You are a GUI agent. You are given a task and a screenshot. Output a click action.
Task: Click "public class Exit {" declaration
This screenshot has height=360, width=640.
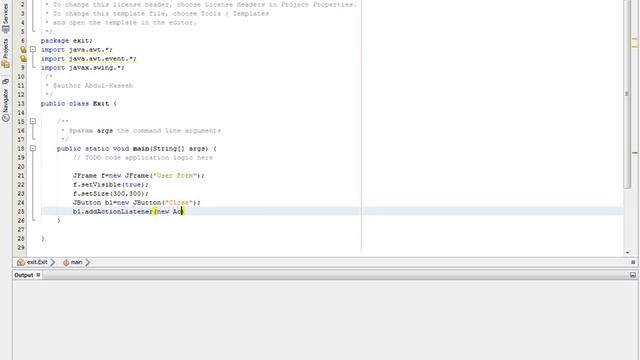tap(79, 103)
